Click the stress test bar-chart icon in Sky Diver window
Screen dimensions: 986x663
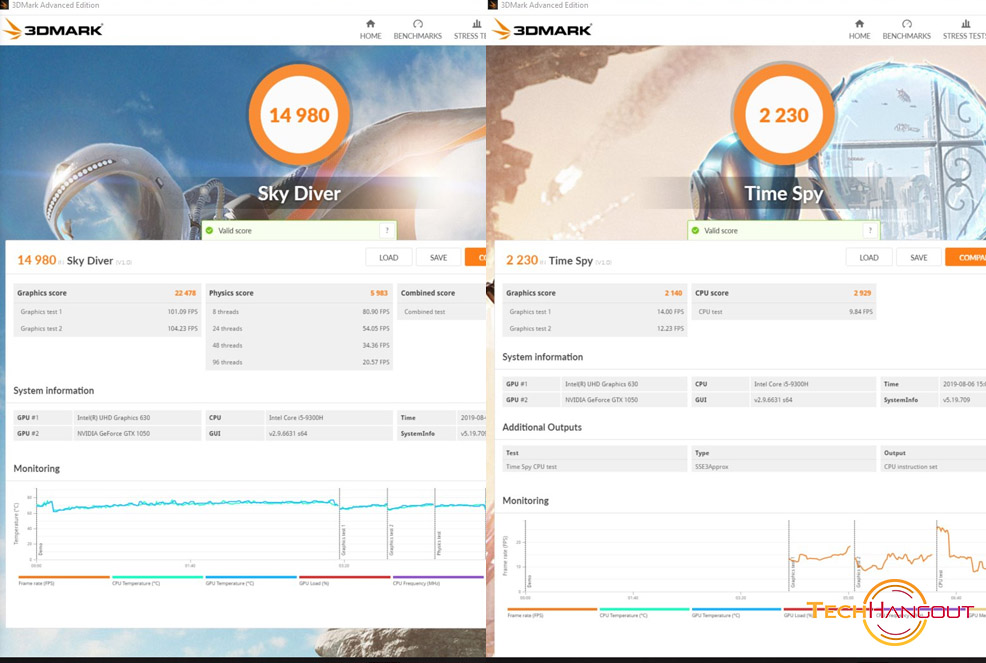click(x=477, y=24)
